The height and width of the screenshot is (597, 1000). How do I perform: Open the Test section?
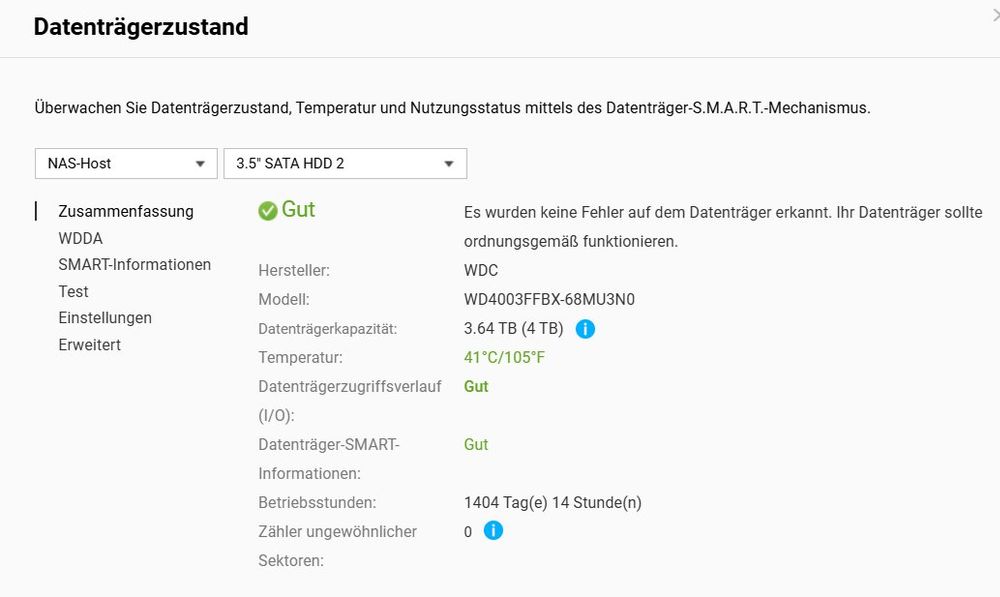[73, 291]
